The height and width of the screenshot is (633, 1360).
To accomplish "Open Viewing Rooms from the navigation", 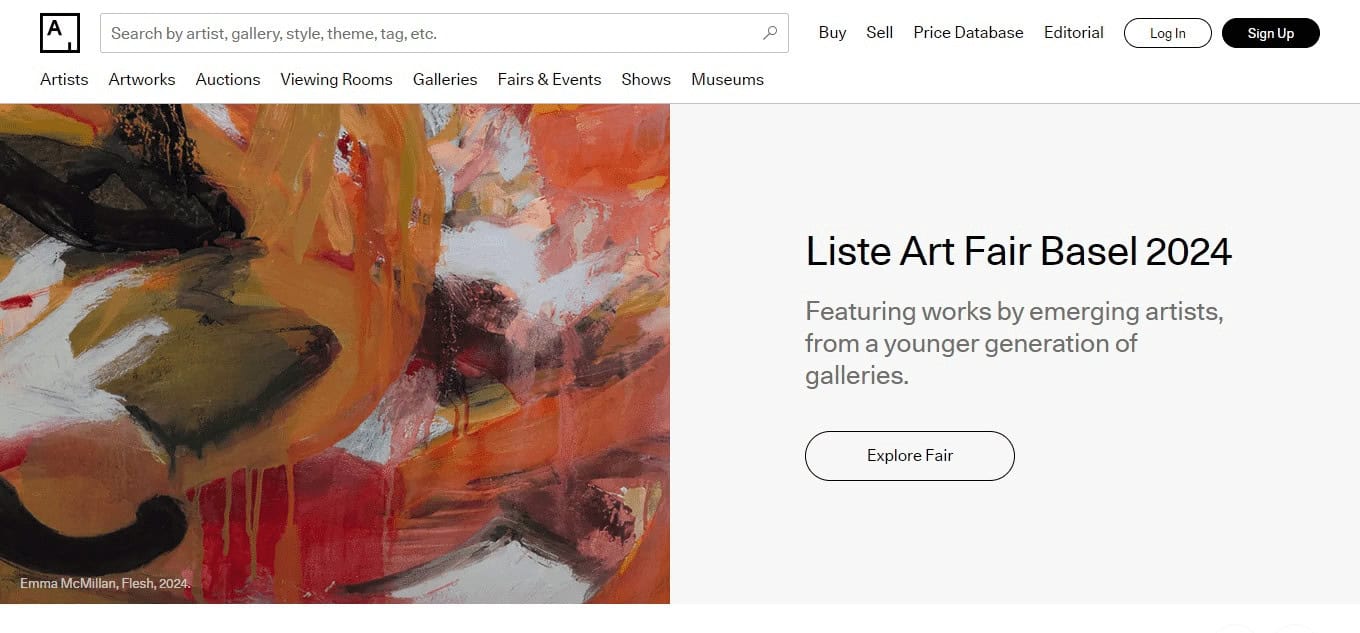I will point(336,79).
